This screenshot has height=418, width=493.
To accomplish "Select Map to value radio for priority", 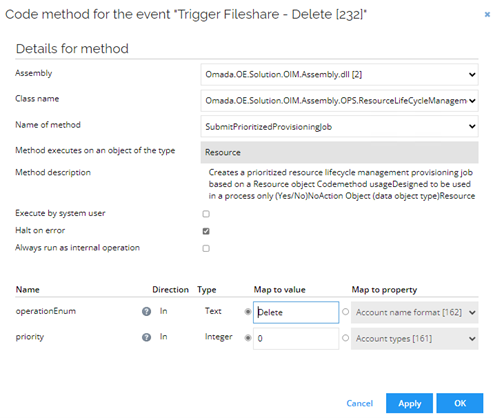I will tap(248, 338).
